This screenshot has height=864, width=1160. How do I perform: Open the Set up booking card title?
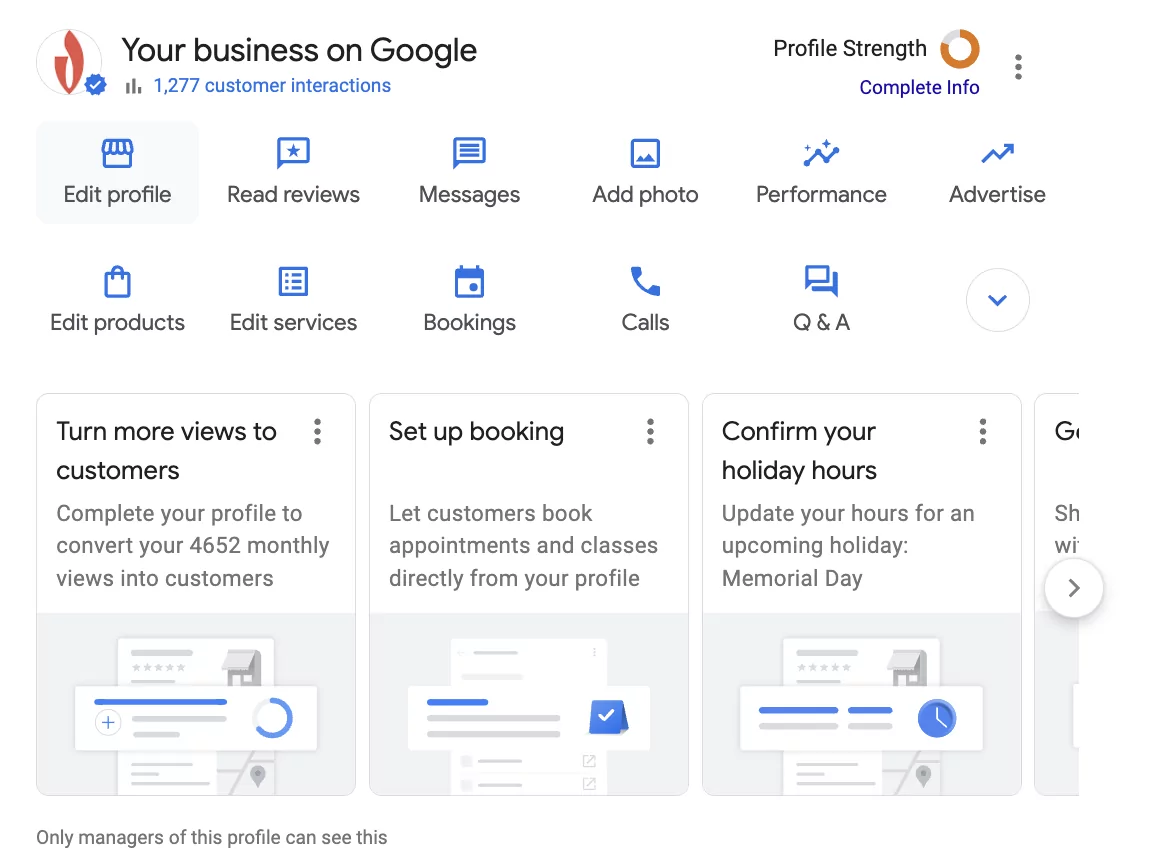tap(476, 431)
